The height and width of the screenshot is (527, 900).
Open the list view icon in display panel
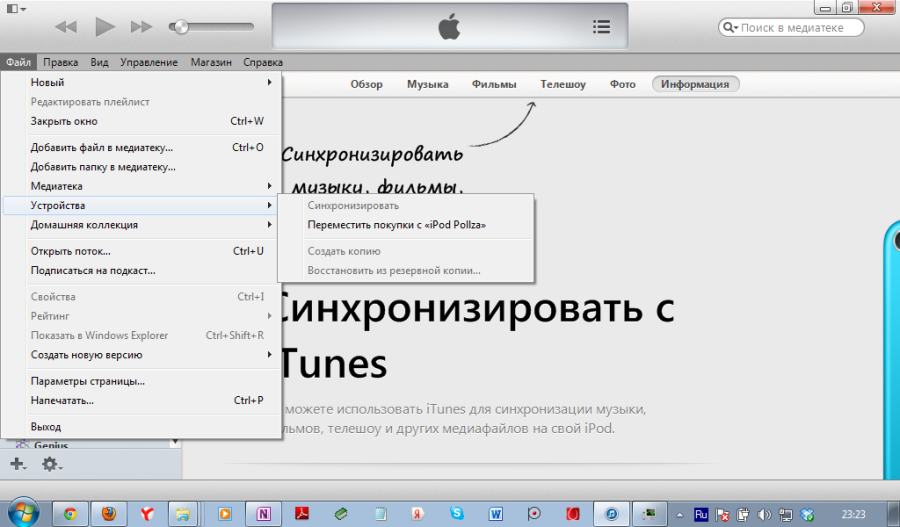(602, 27)
